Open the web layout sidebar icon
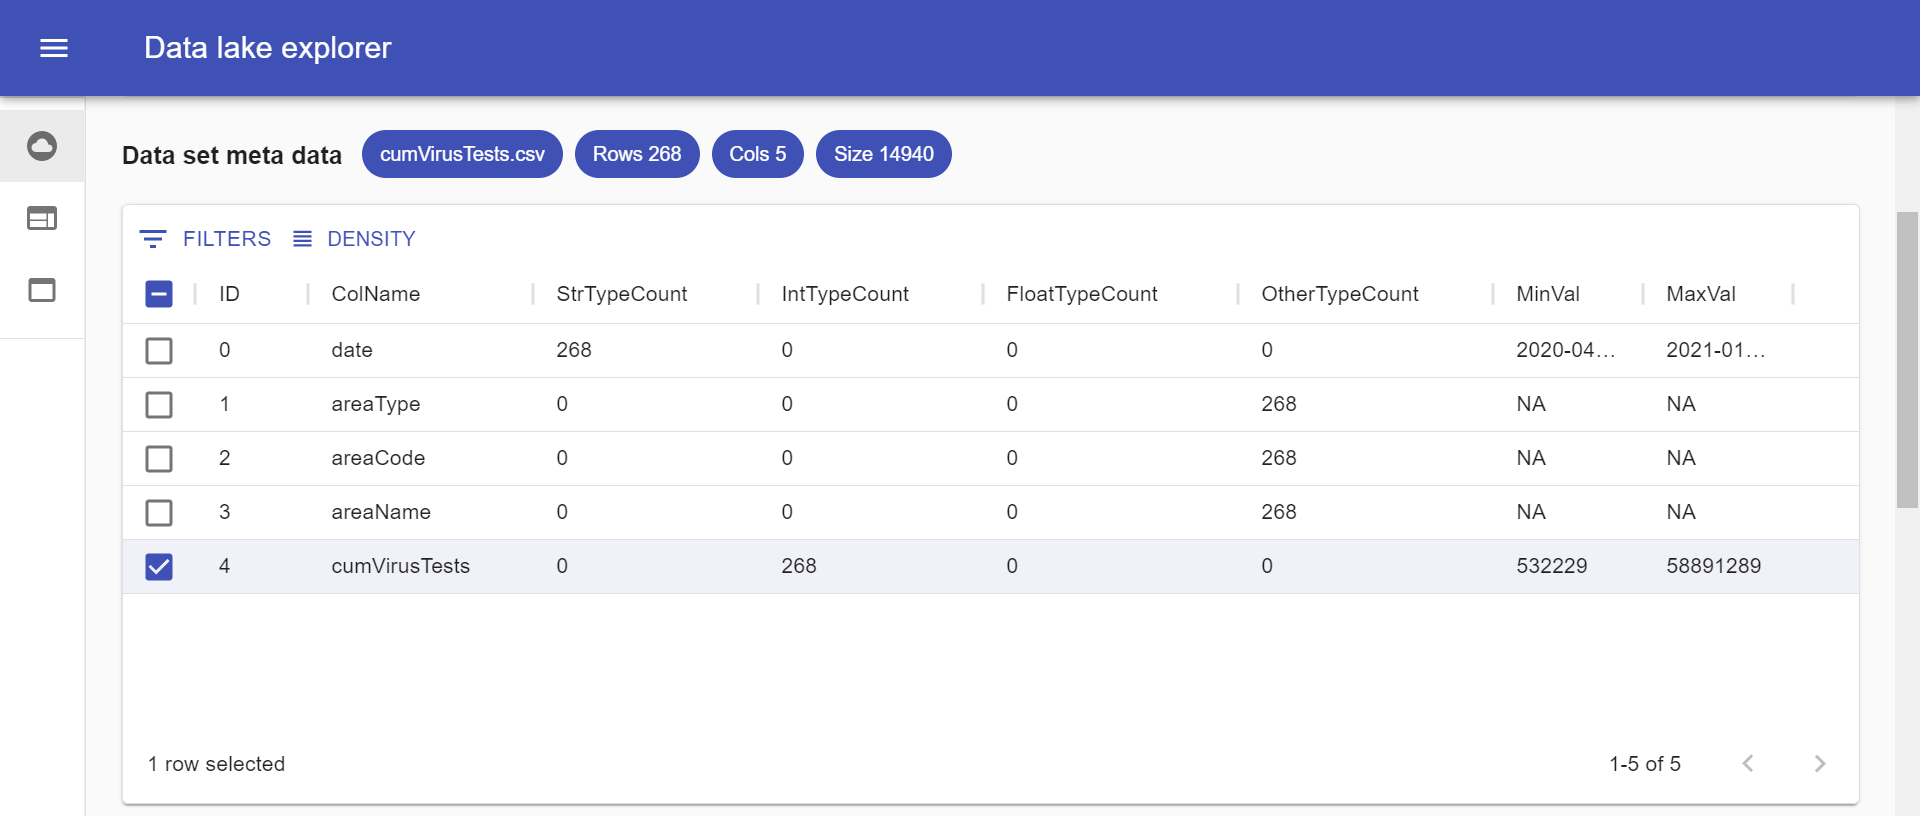This screenshot has height=816, width=1920. click(x=42, y=218)
